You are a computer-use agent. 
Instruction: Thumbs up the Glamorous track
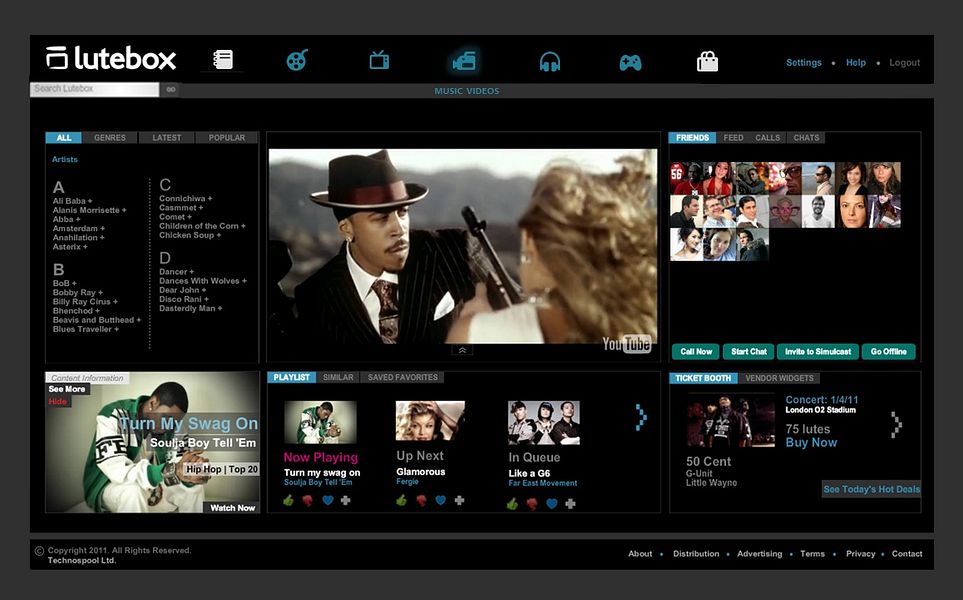[x=402, y=501]
